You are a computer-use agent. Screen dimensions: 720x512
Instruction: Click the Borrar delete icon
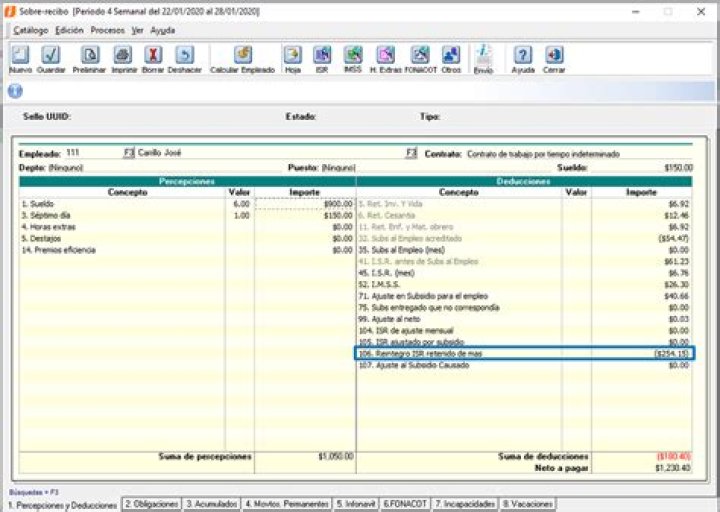click(x=153, y=56)
